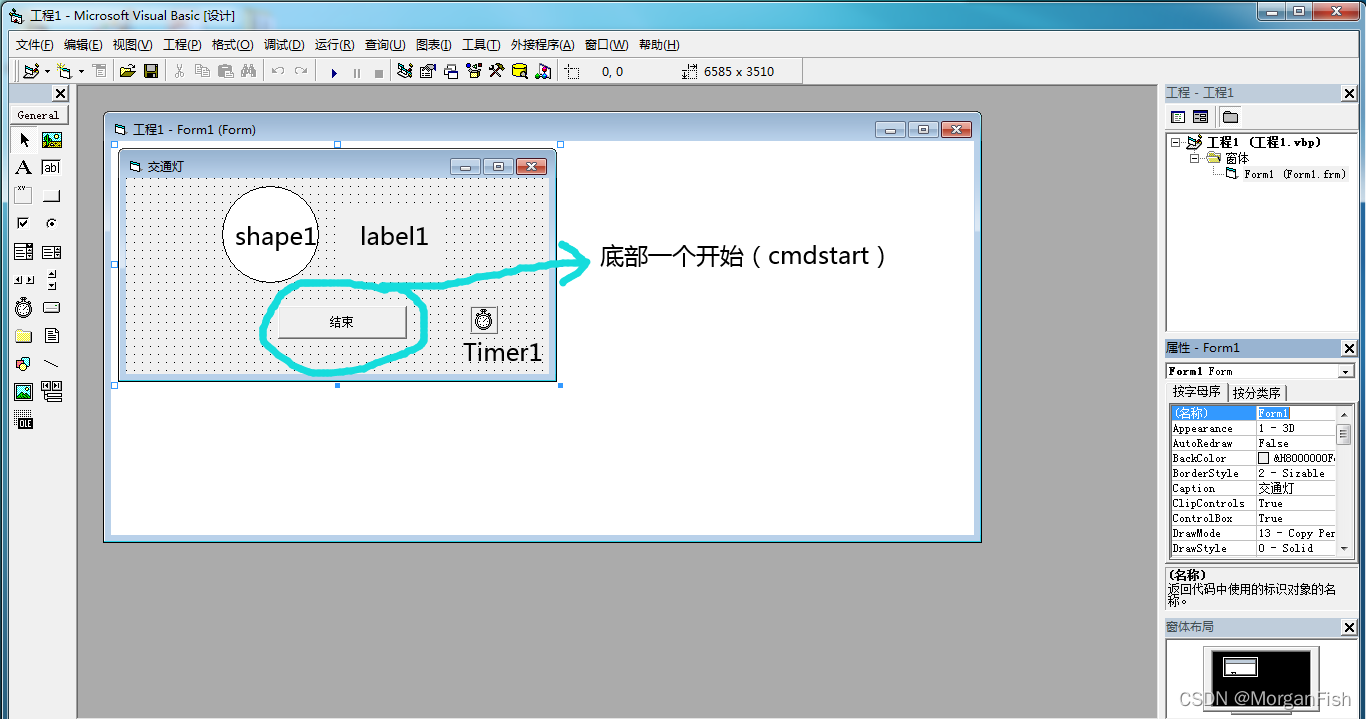The height and width of the screenshot is (719, 1366).
Task: Select the DriveListBox control tool
Action: (x=52, y=307)
